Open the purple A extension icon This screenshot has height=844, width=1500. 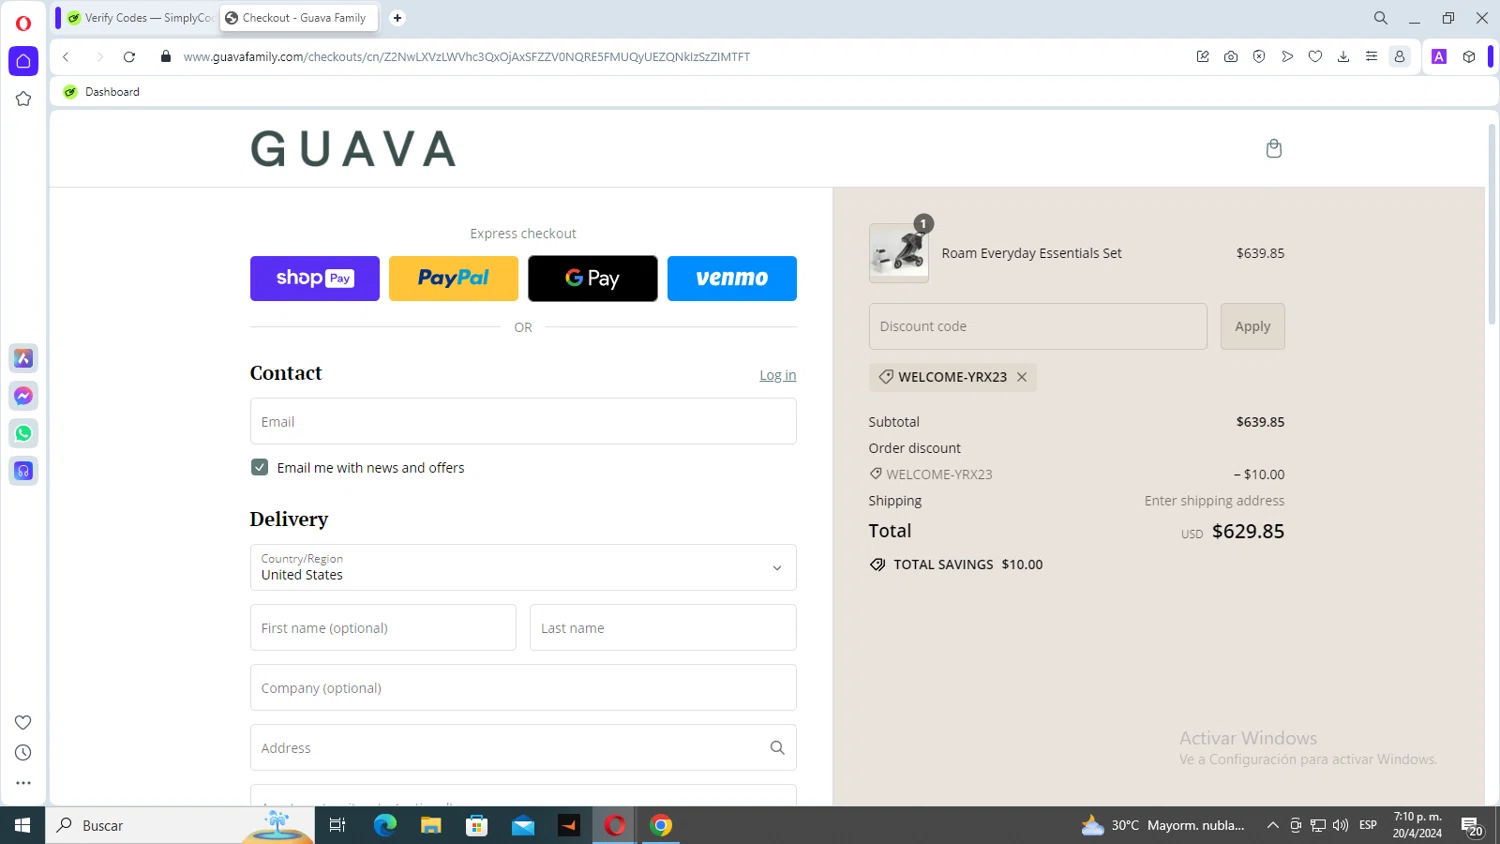click(1439, 57)
